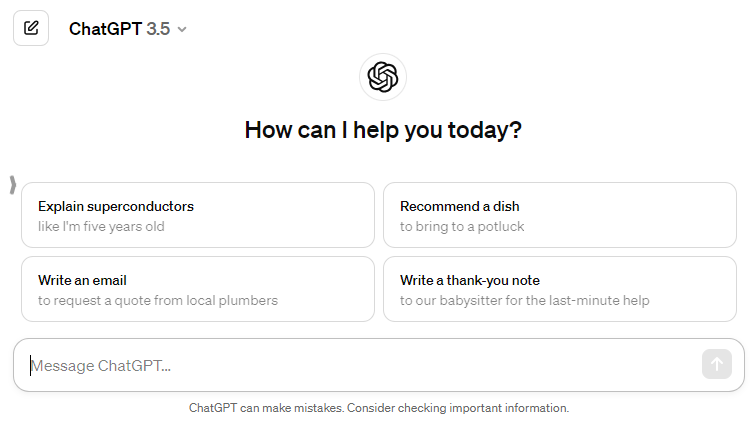
Task: Click the to bring to a potluck subtitle
Action: coord(462,226)
